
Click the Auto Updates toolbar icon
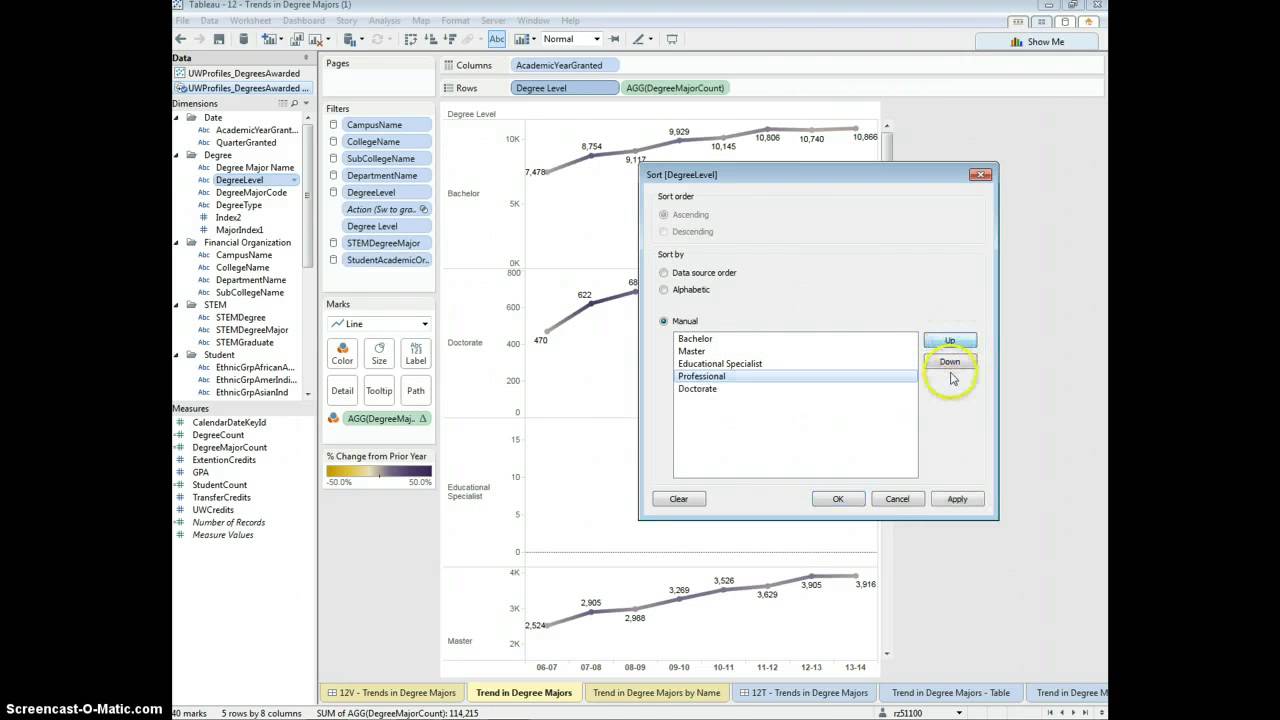click(352, 39)
